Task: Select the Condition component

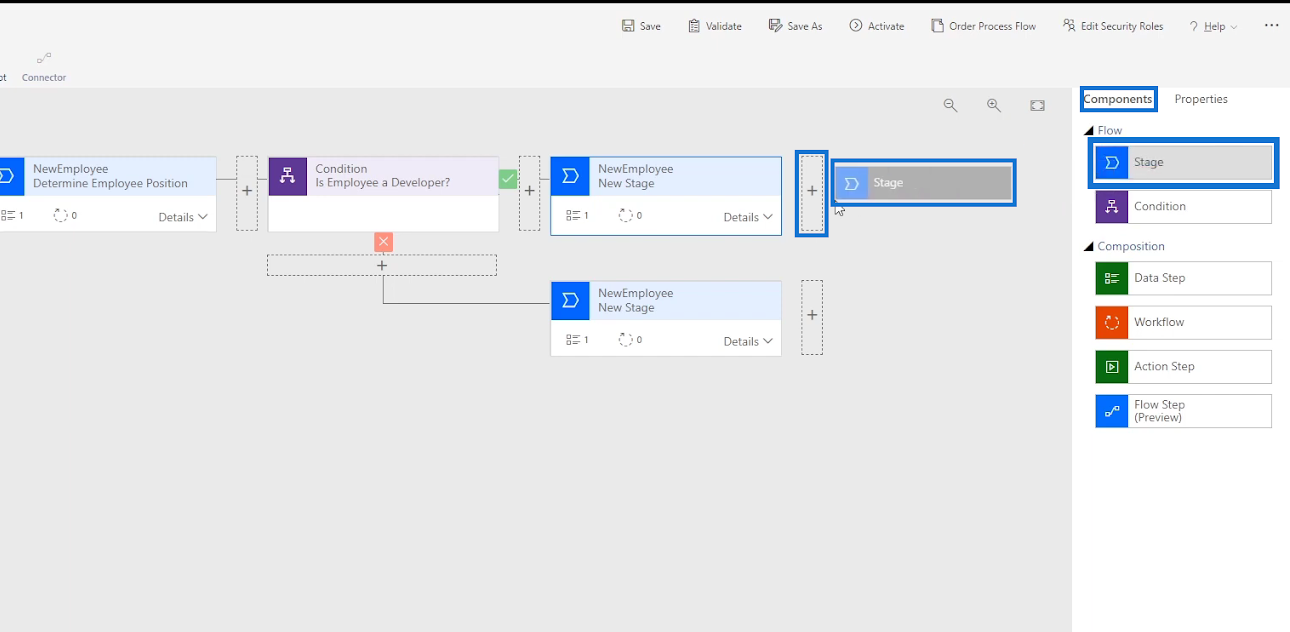Action: coord(1184,206)
